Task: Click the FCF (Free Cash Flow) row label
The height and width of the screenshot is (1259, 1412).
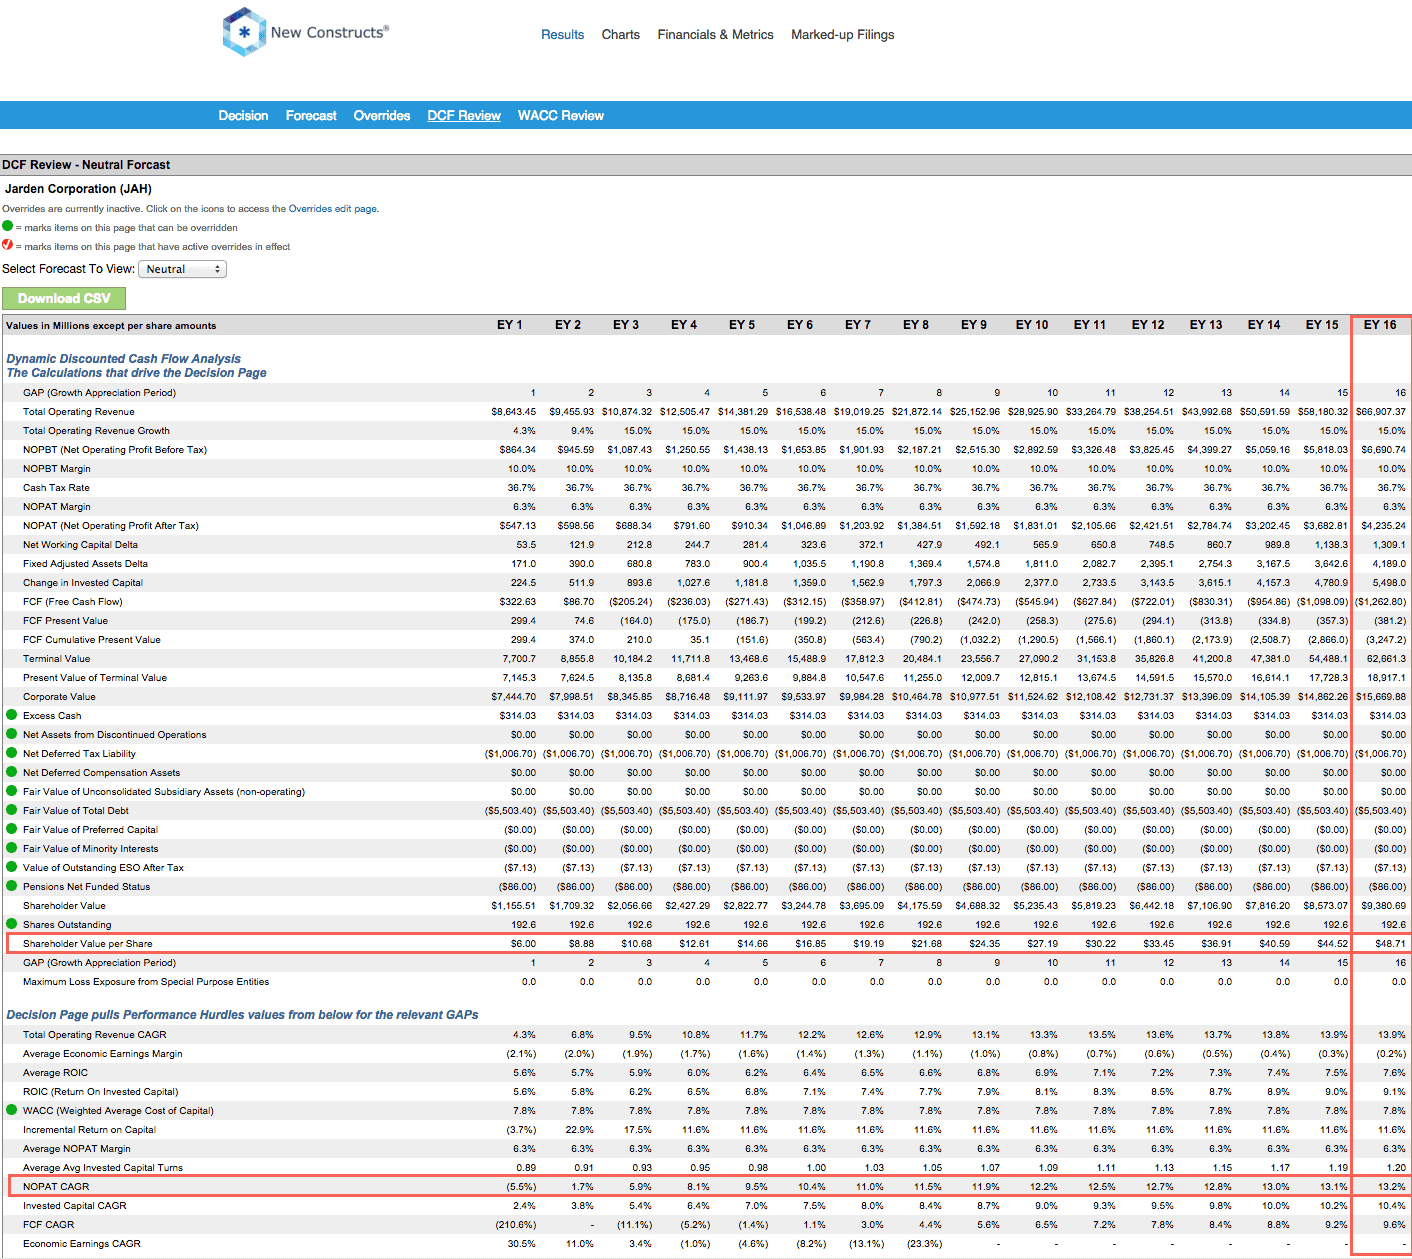Action: [x=72, y=602]
